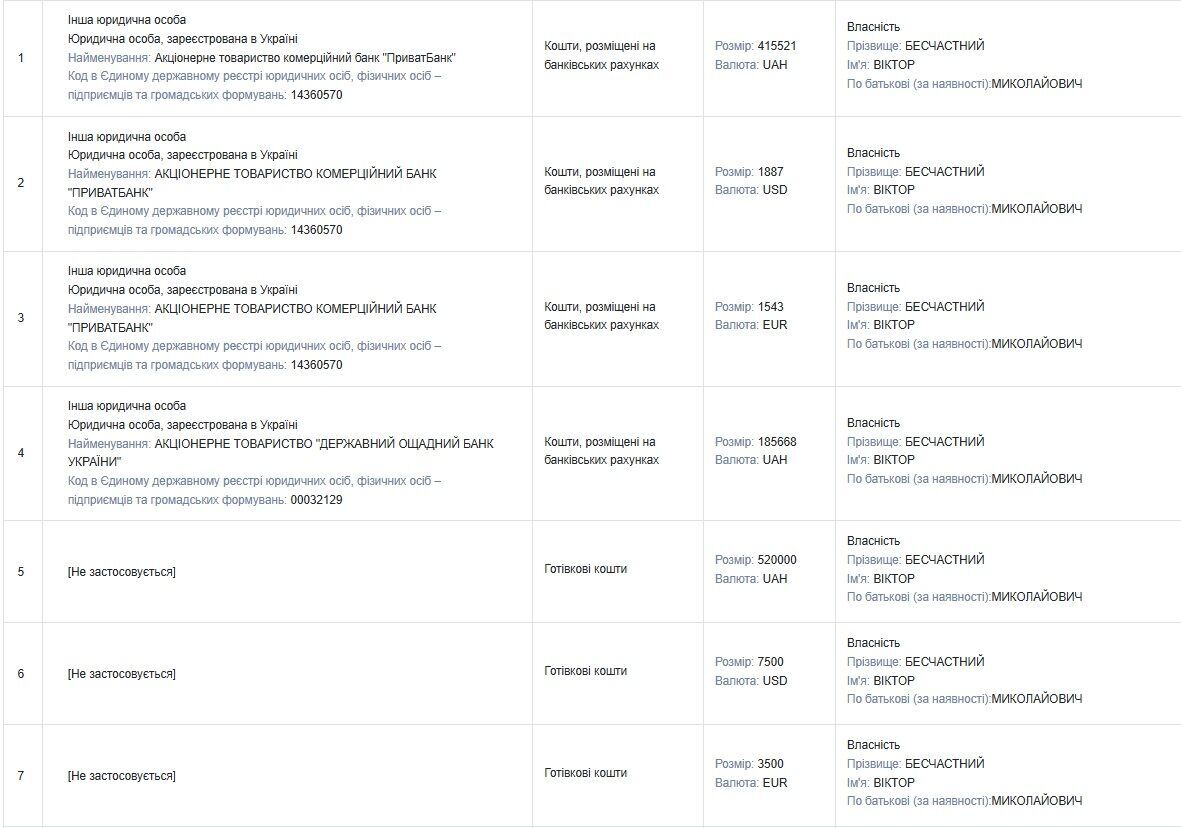
Task: Select registry code 00032129
Action: [316, 500]
